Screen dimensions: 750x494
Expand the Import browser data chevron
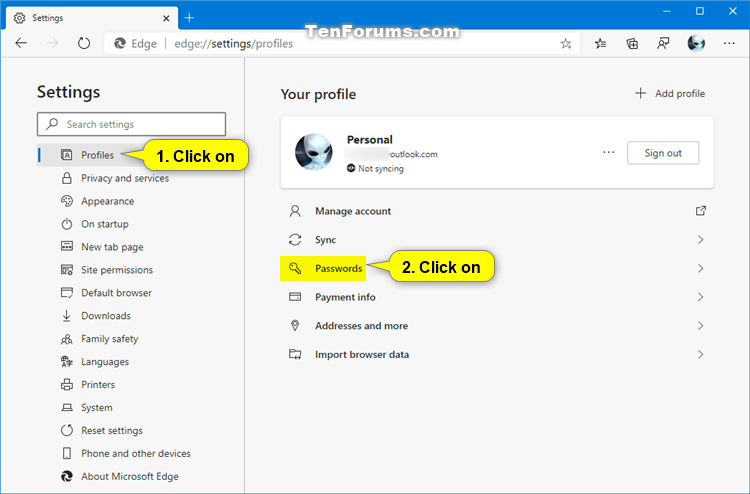pos(700,355)
